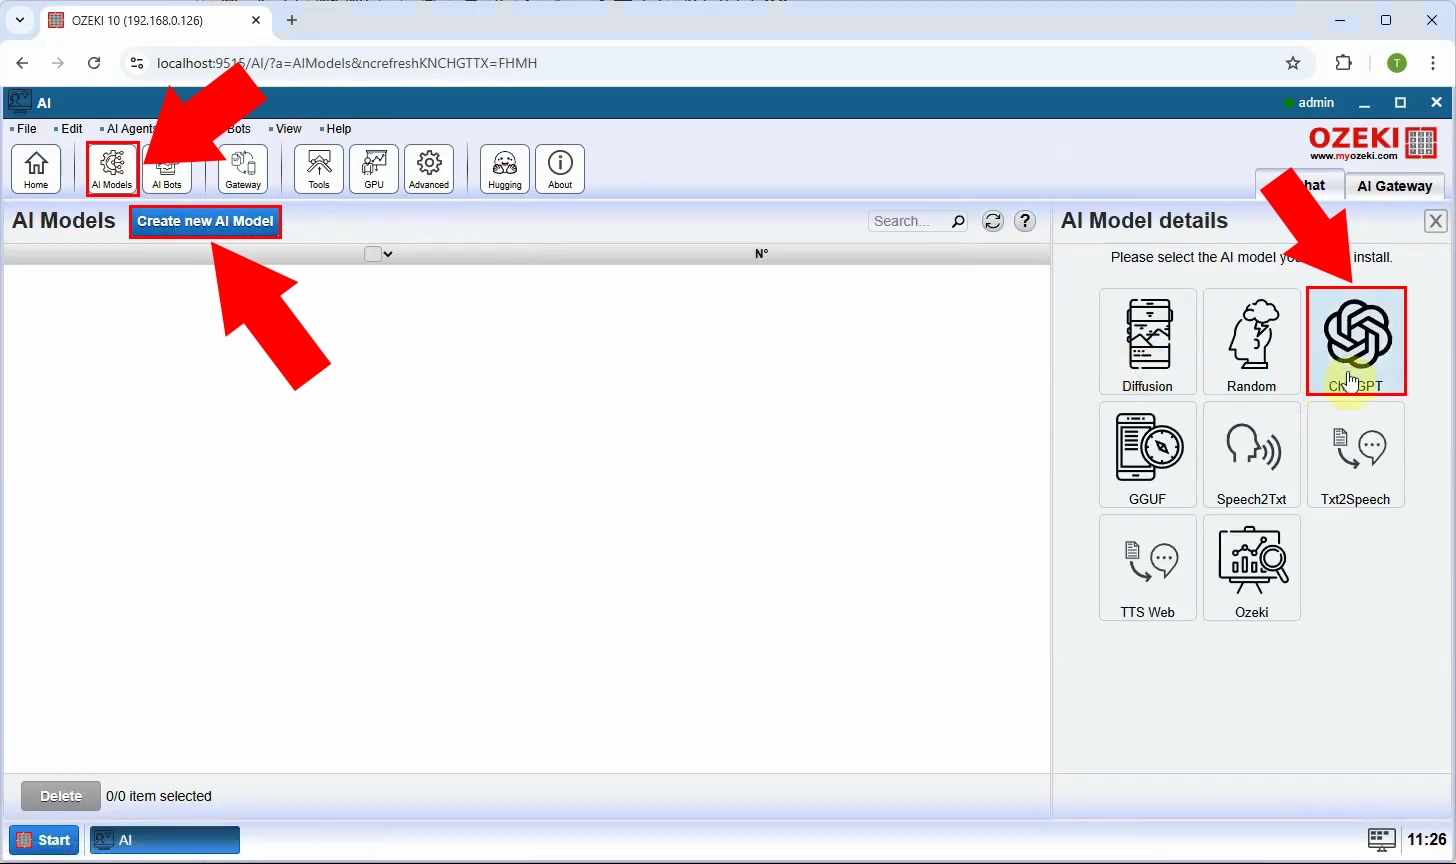Expand the browser tab search dropdown
1456x864 pixels.
19,20
